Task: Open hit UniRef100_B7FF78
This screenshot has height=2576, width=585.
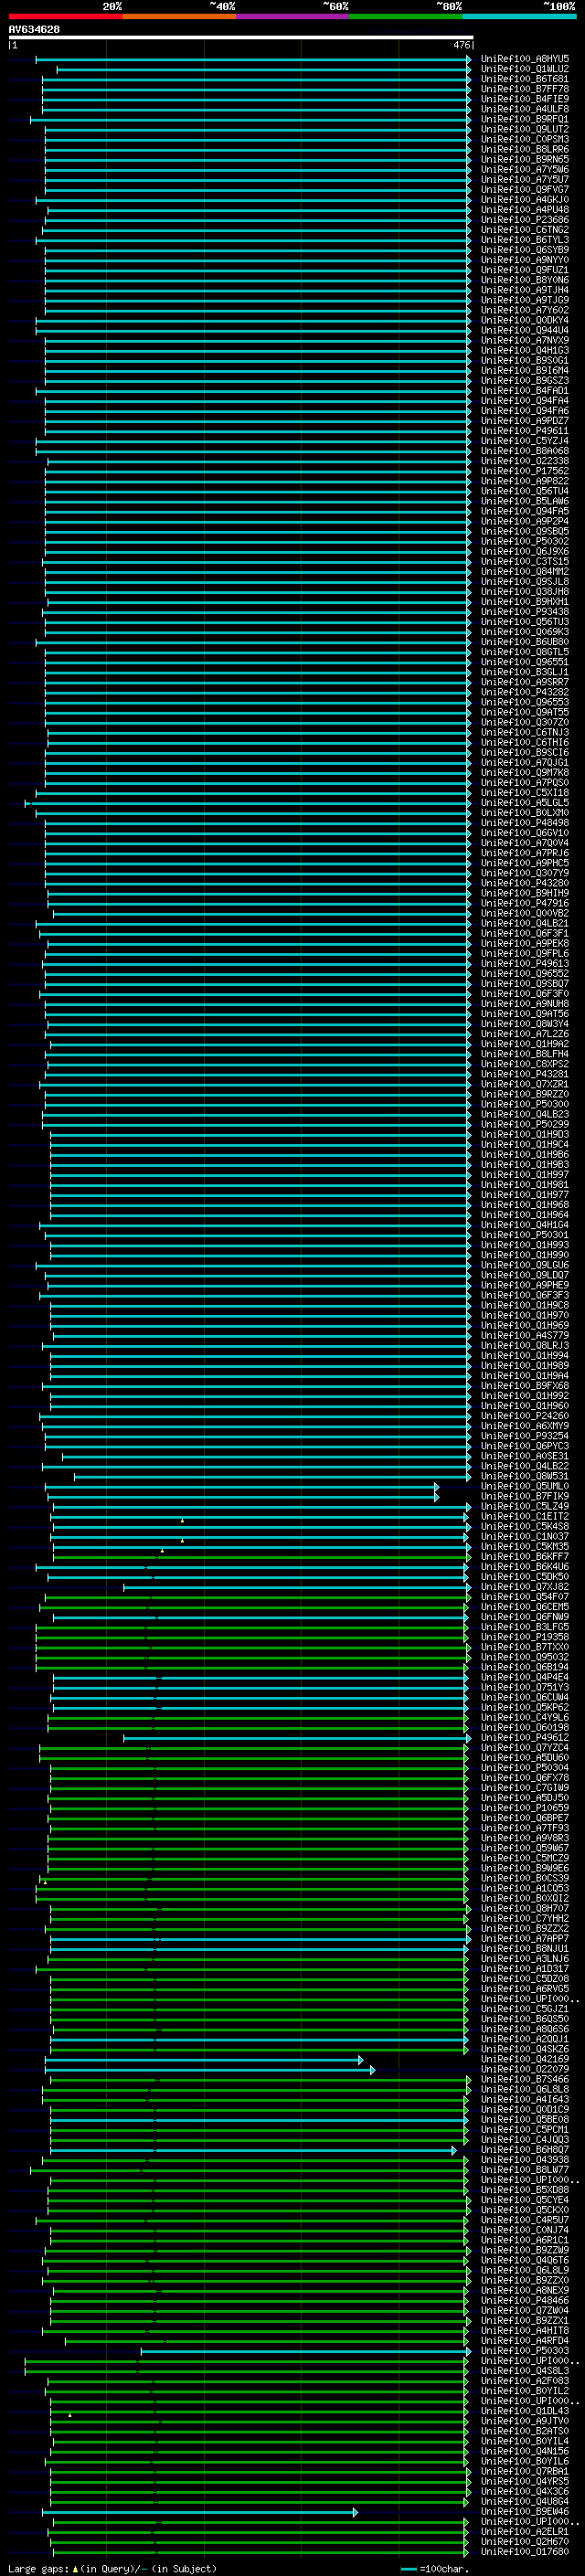Action: (525, 89)
